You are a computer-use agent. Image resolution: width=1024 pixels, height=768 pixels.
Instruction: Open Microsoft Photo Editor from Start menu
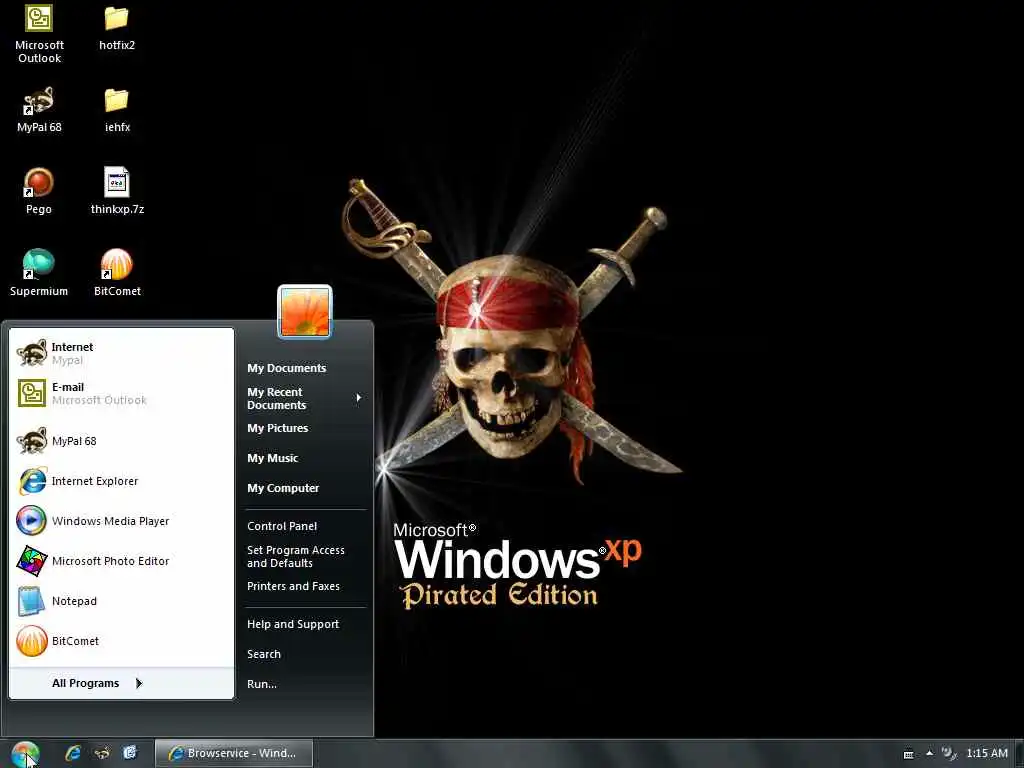pos(121,561)
